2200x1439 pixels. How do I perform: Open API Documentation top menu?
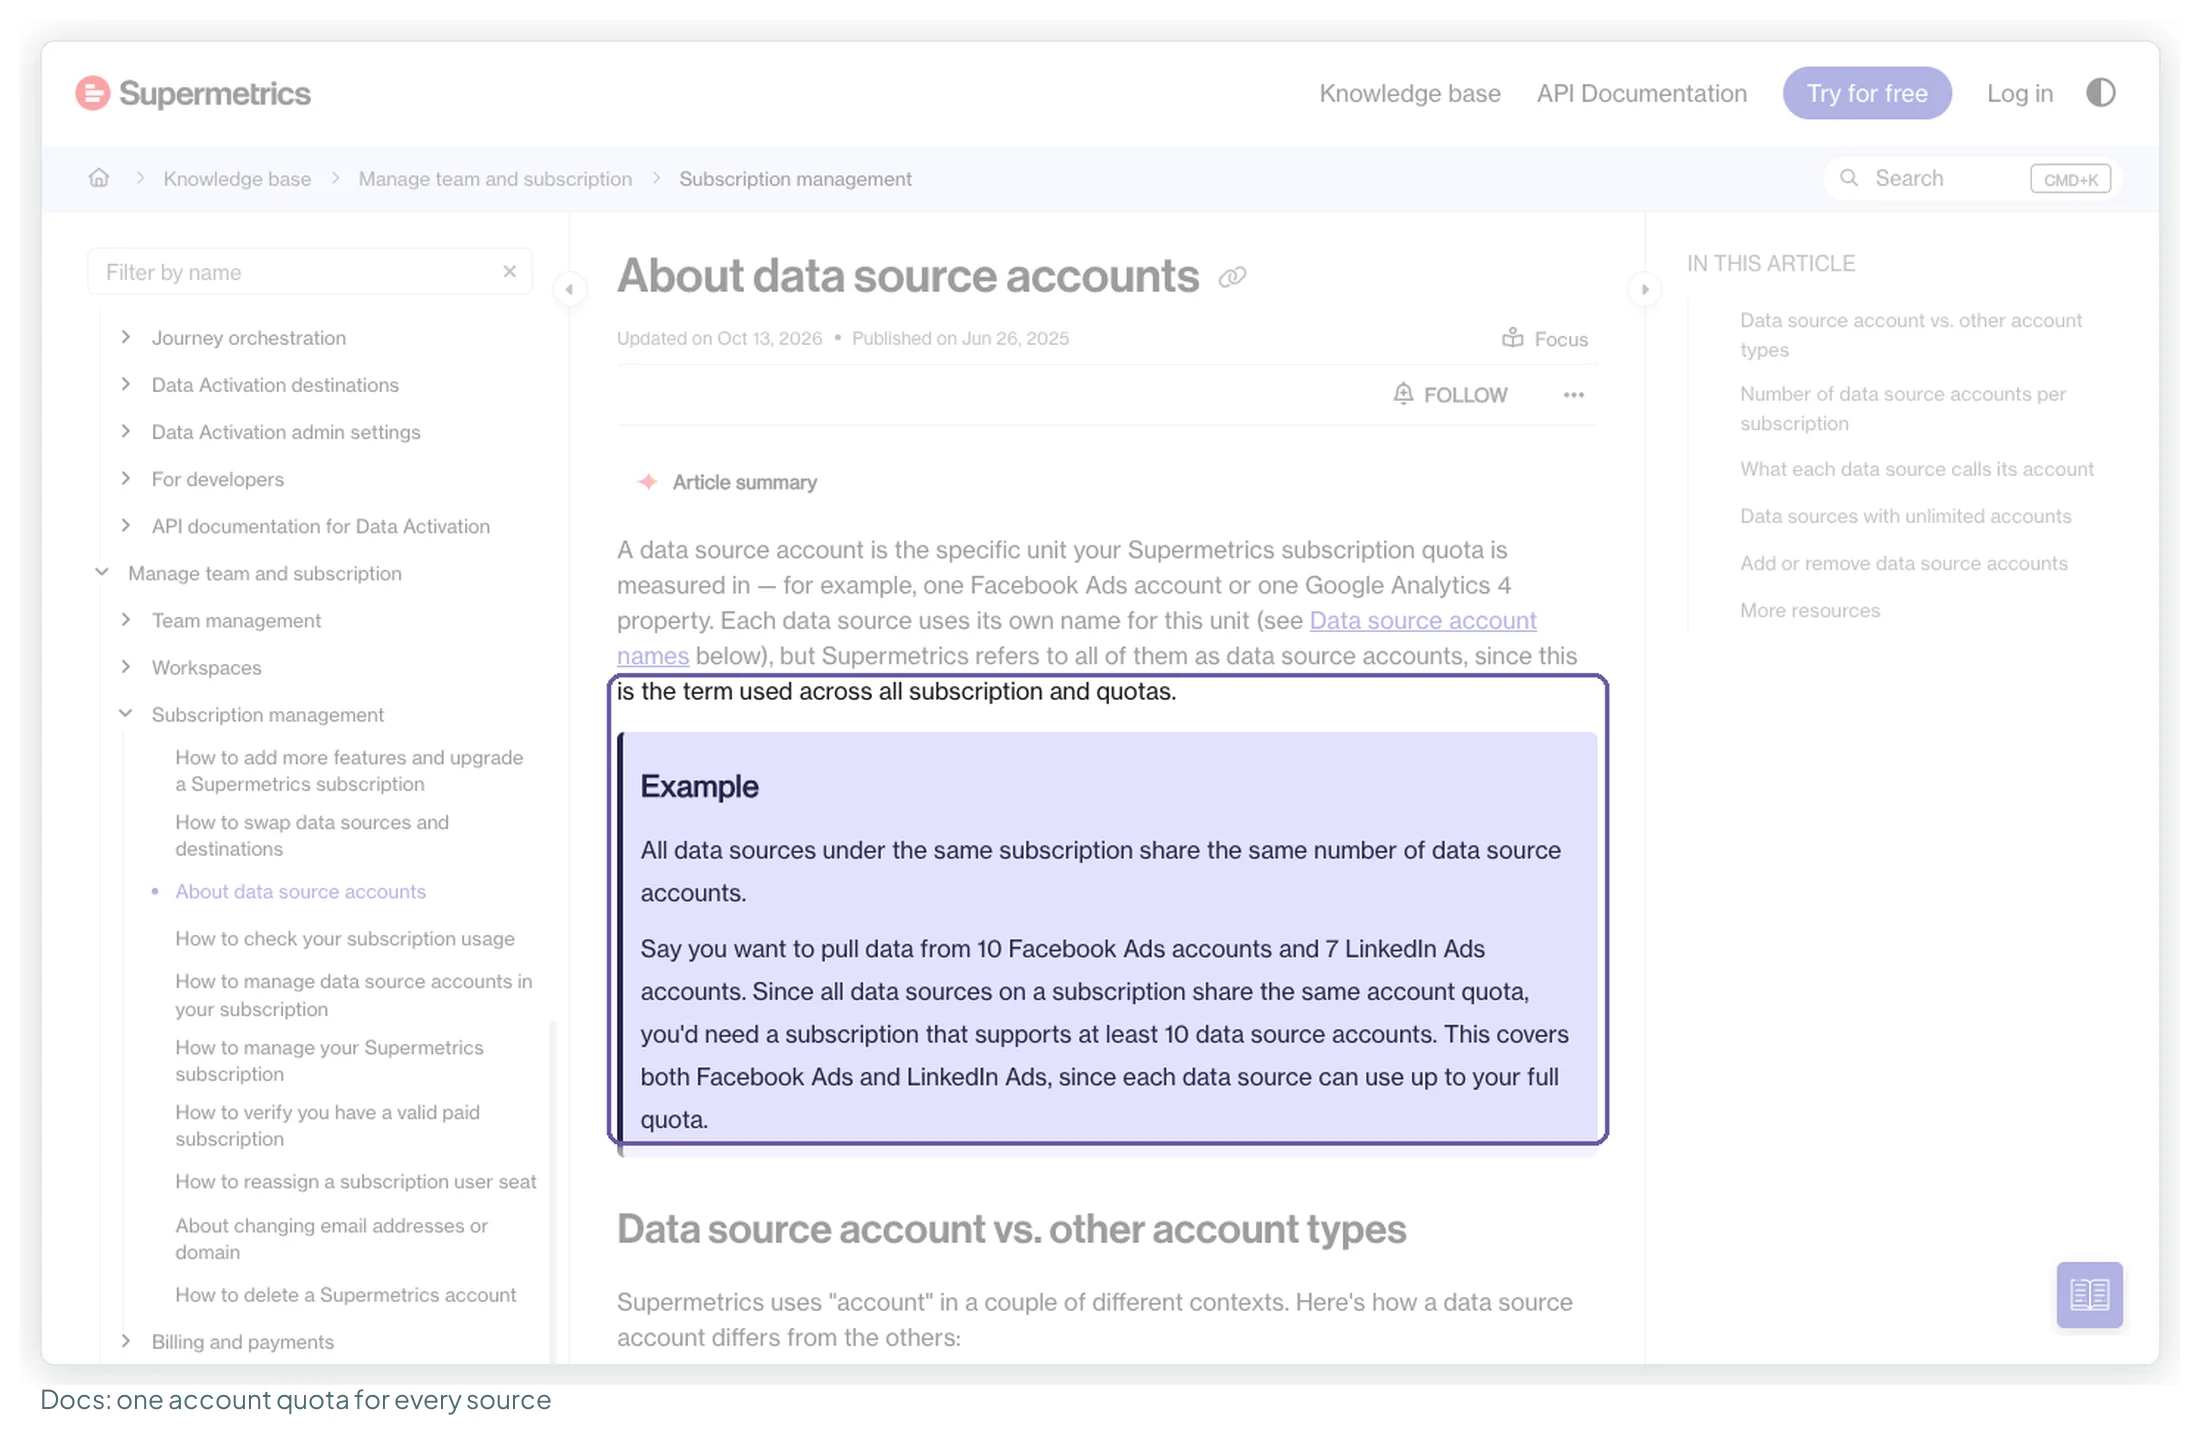coord(1641,93)
